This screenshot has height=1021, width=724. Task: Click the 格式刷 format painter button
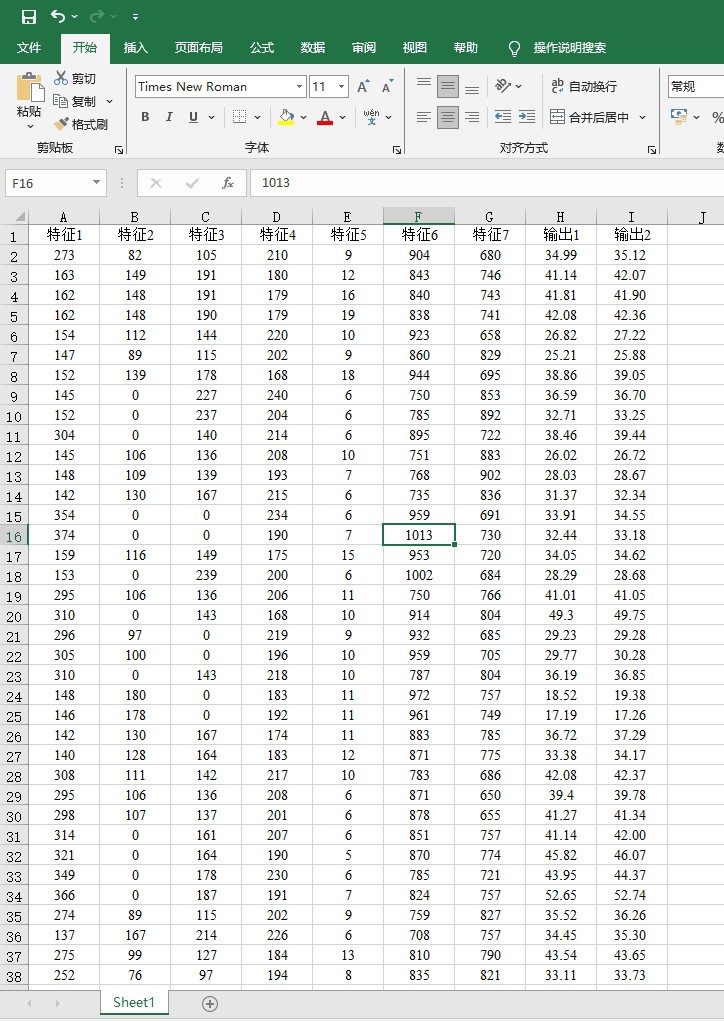pyautogui.click(x=81, y=124)
